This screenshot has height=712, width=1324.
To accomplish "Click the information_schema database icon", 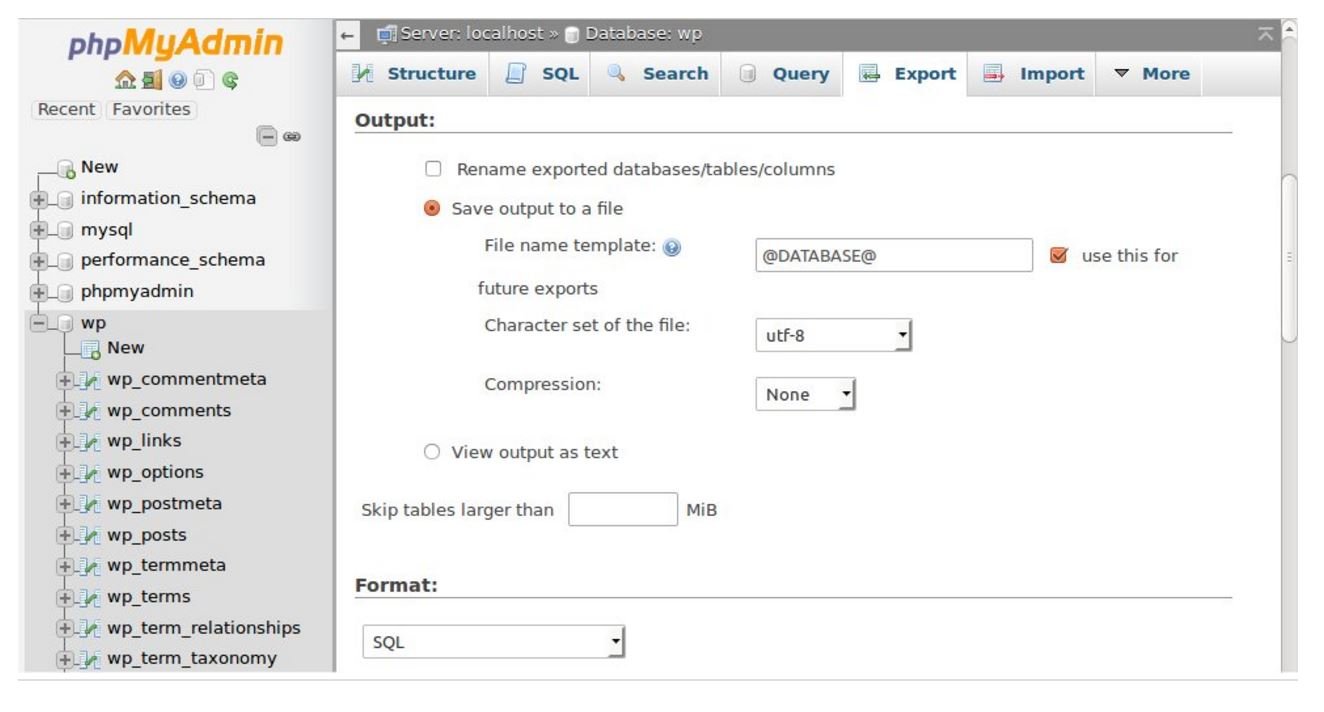I will (x=66, y=199).
